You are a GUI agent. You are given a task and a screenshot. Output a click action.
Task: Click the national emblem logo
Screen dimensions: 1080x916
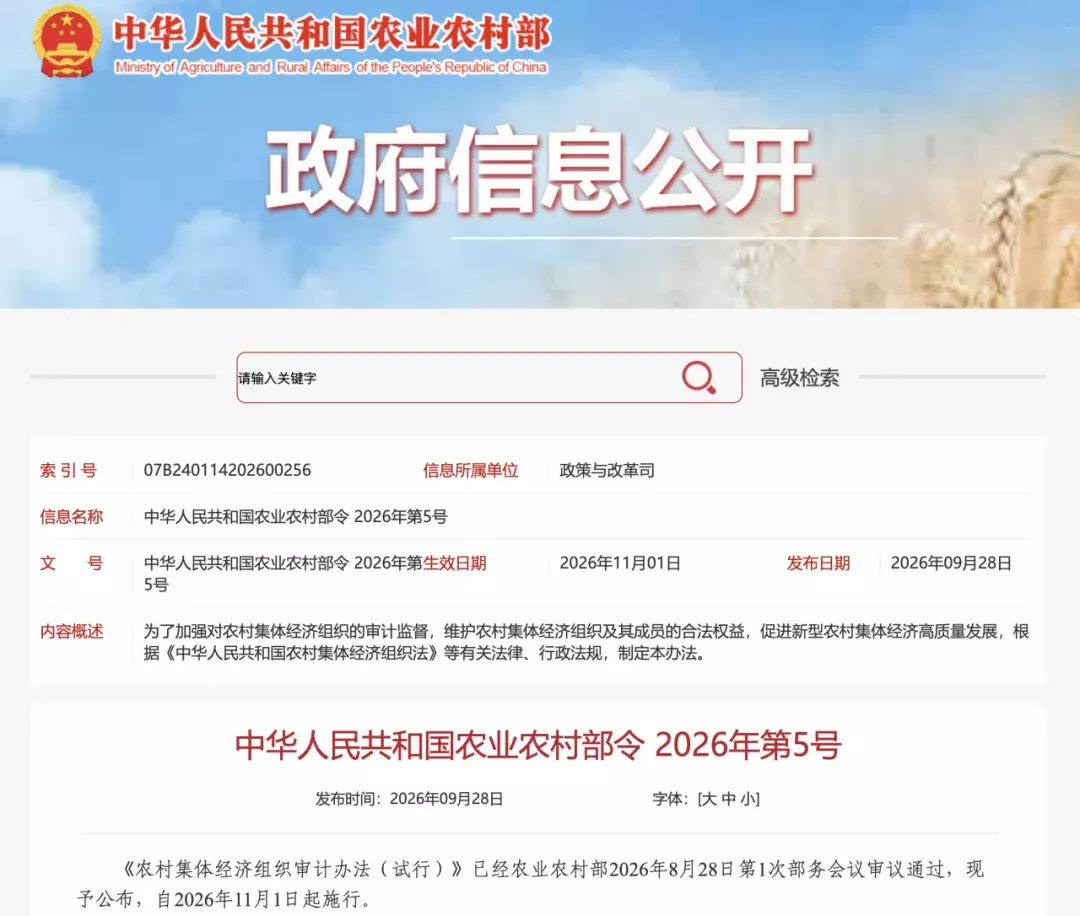[66, 41]
